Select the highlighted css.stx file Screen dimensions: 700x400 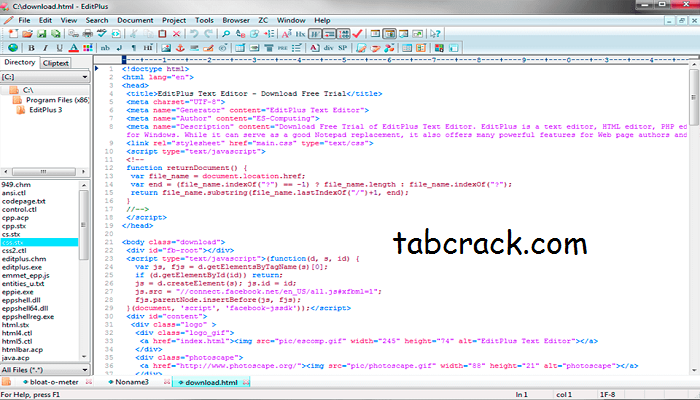[39, 242]
